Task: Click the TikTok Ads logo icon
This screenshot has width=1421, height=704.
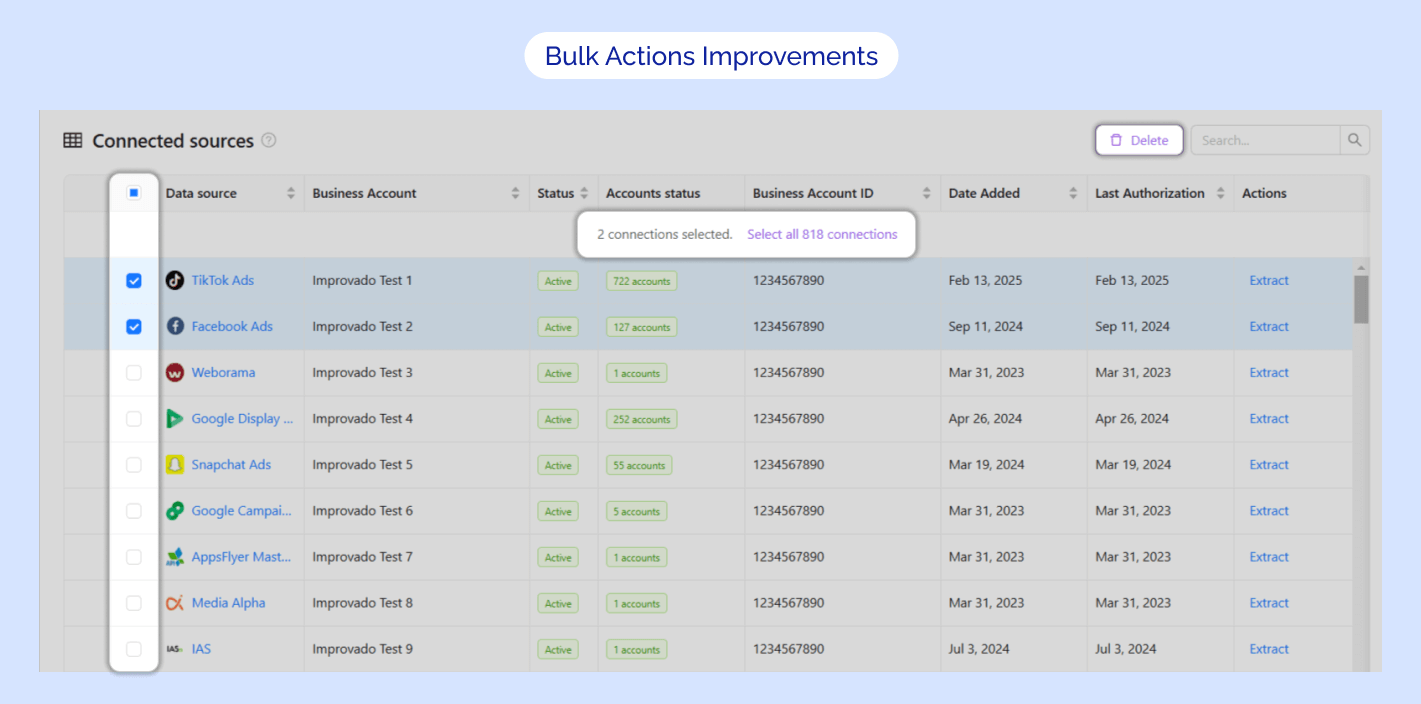Action: 175,281
